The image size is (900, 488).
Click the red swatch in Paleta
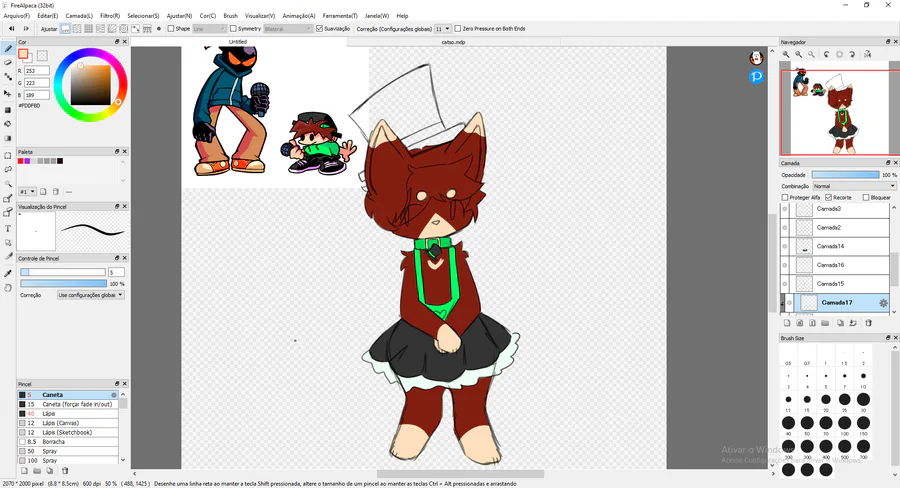point(21,161)
